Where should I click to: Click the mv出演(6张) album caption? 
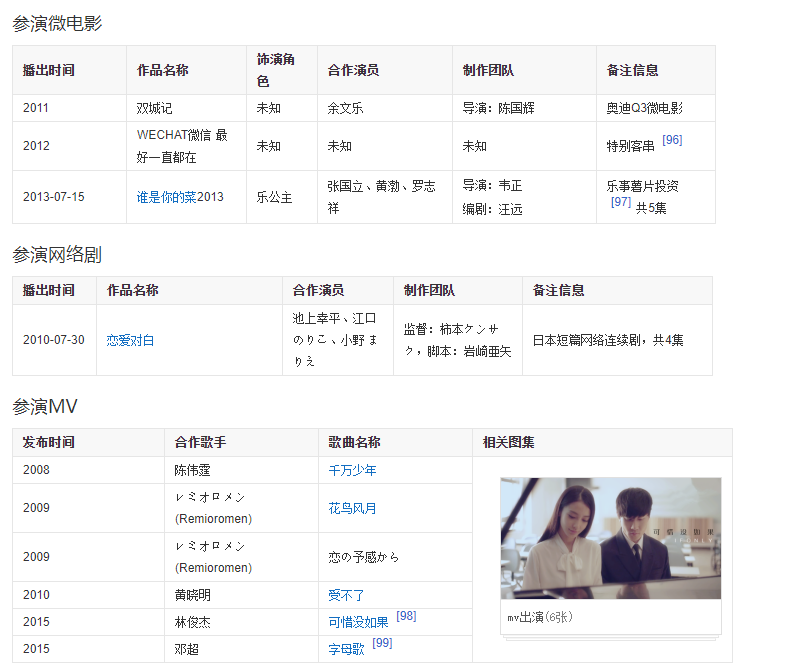coord(540,617)
